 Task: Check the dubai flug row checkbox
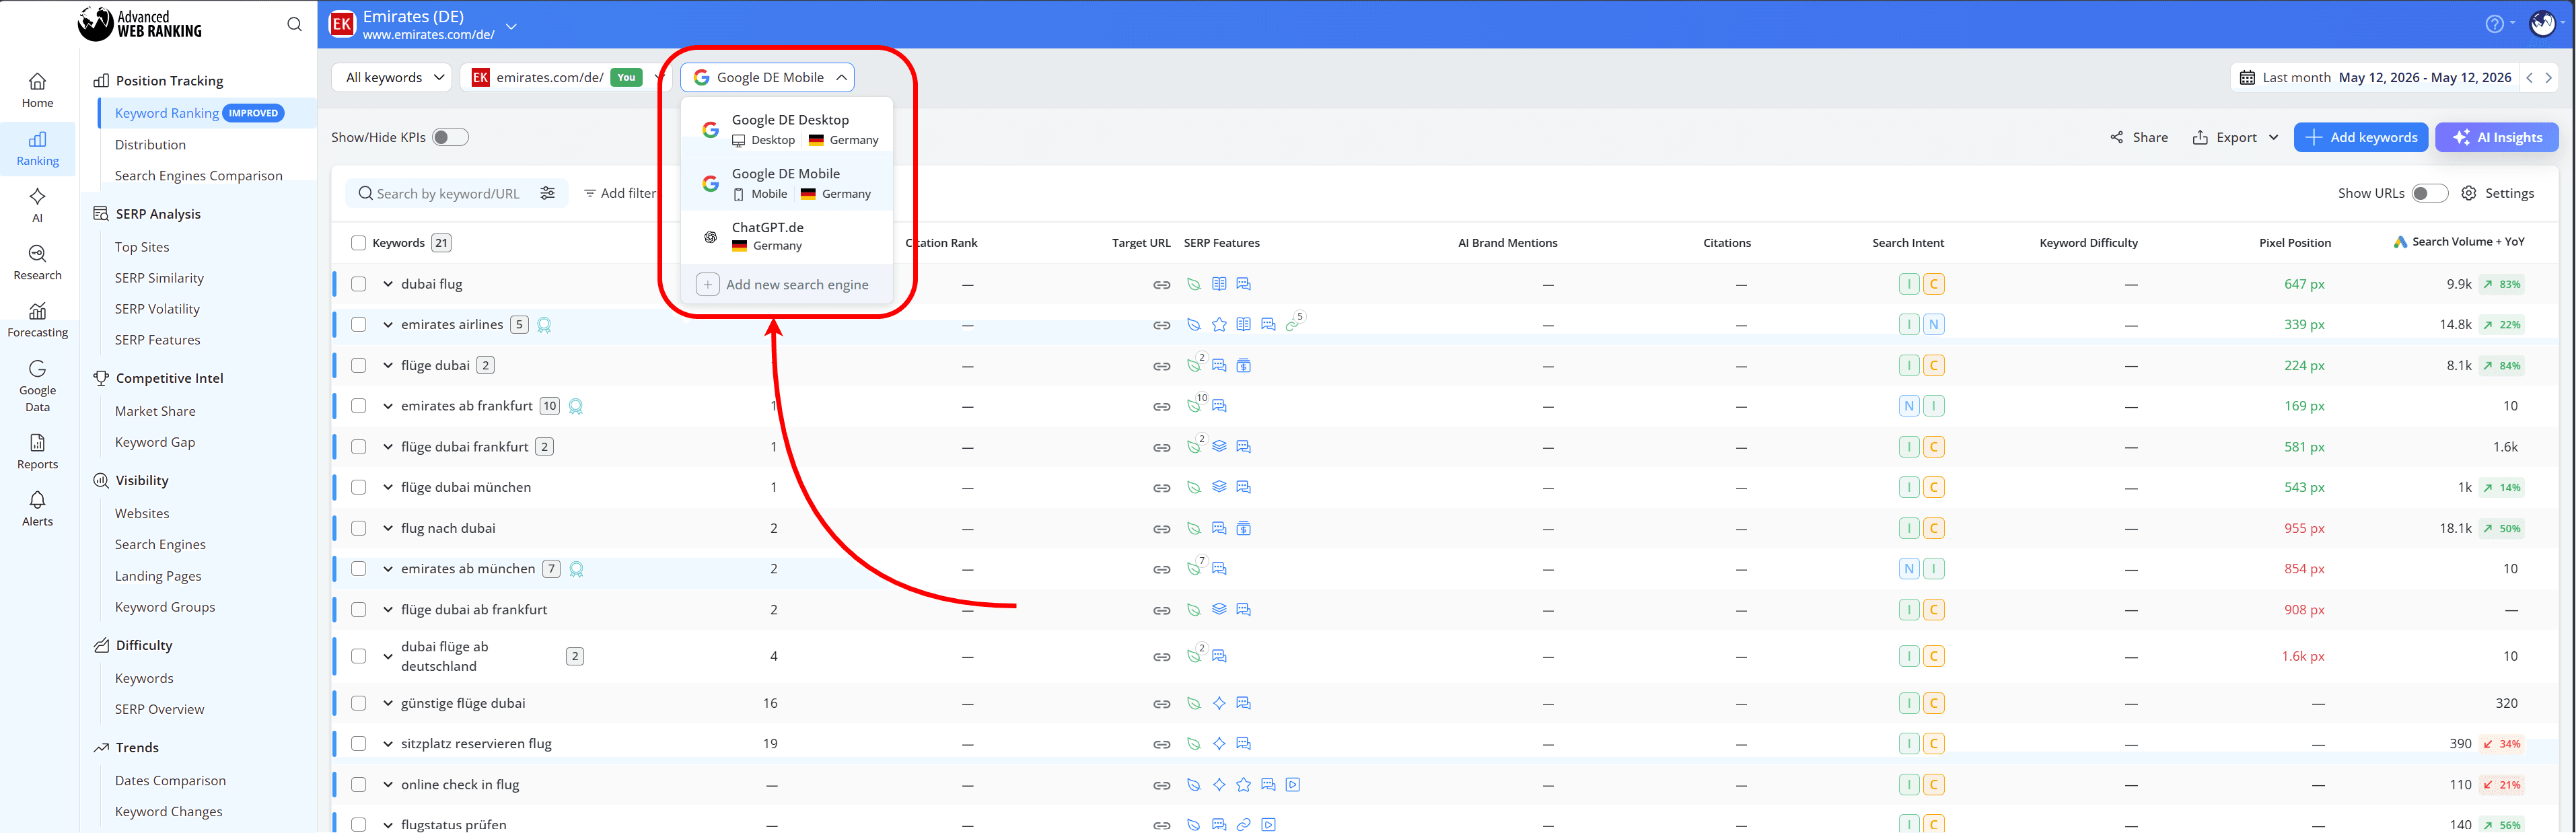point(358,284)
